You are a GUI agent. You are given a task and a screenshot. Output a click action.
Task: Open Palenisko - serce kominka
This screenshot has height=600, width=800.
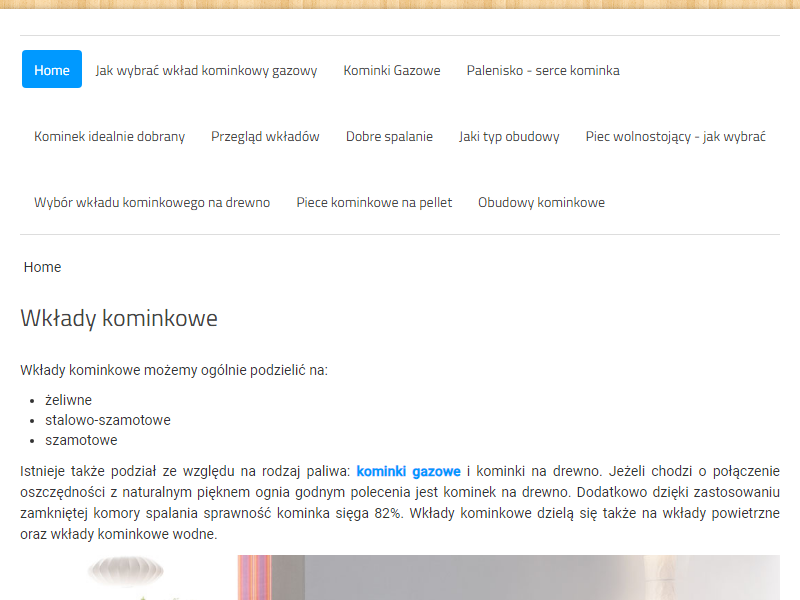click(x=543, y=70)
